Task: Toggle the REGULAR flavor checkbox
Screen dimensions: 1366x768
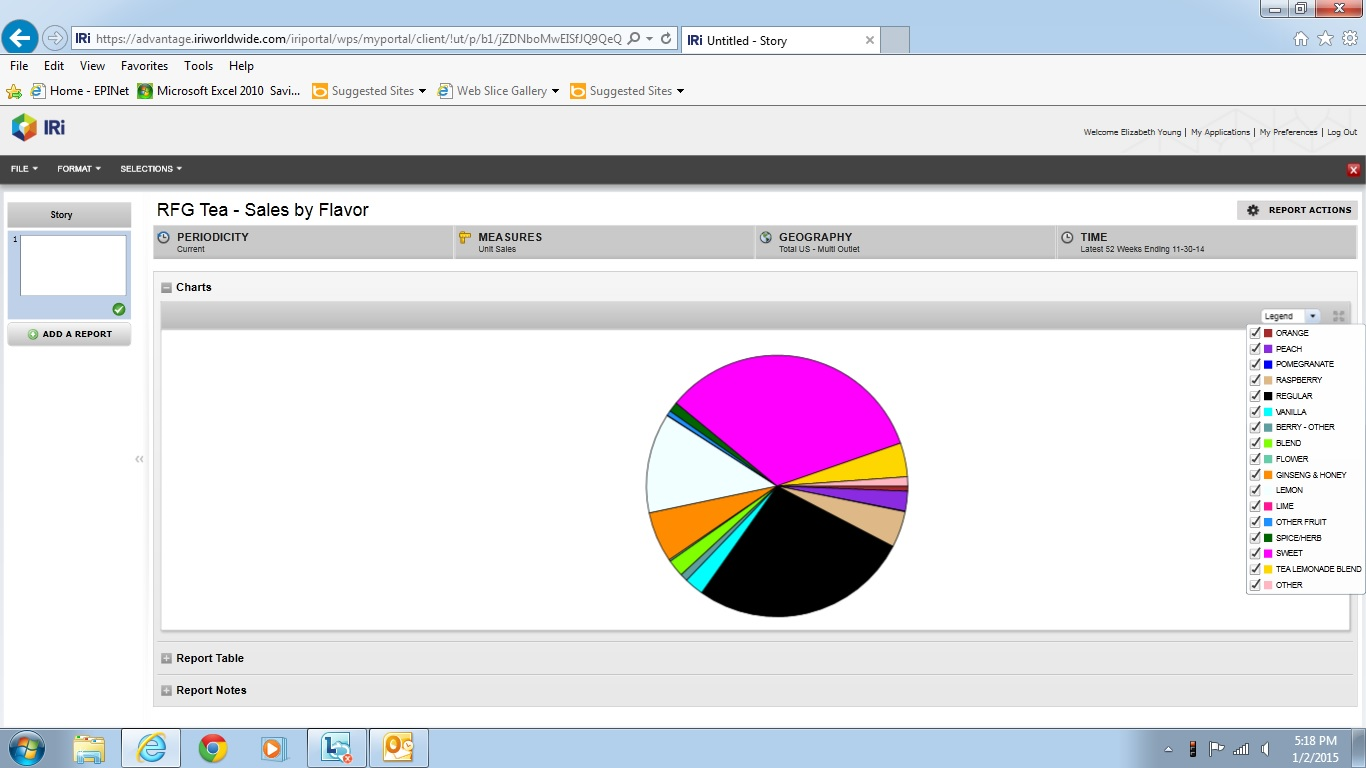Action: click(1255, 396)
